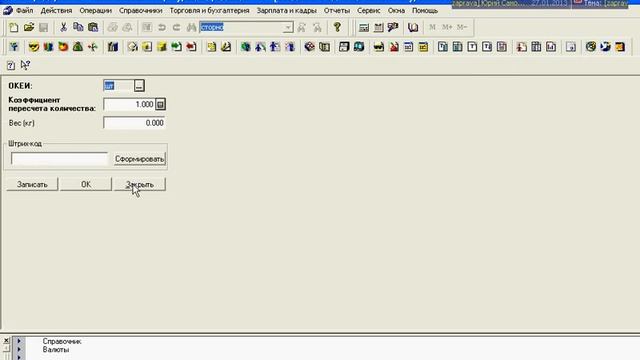
Task: Click the buildings toolbar icon
Action: [x=113, y=47]
